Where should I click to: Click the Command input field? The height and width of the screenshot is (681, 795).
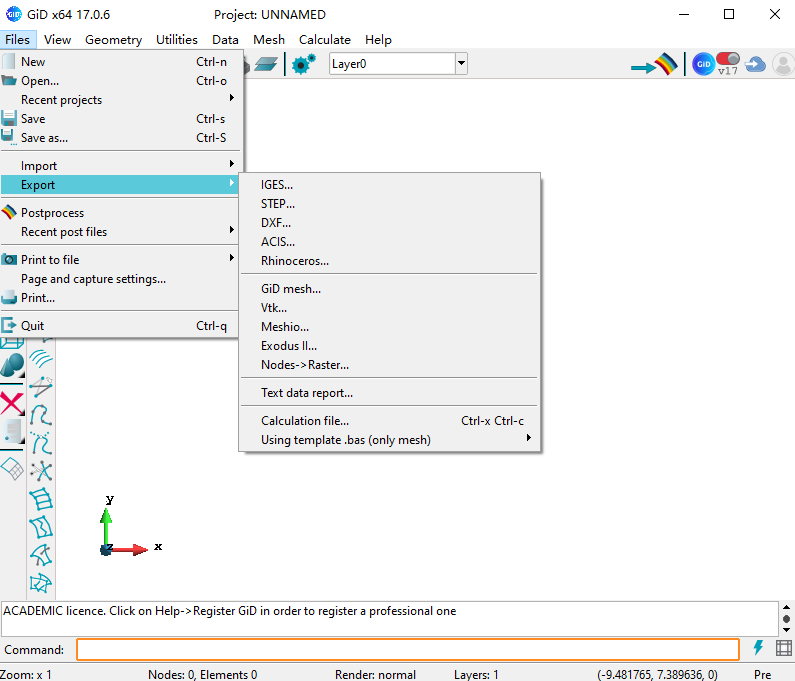408,649
